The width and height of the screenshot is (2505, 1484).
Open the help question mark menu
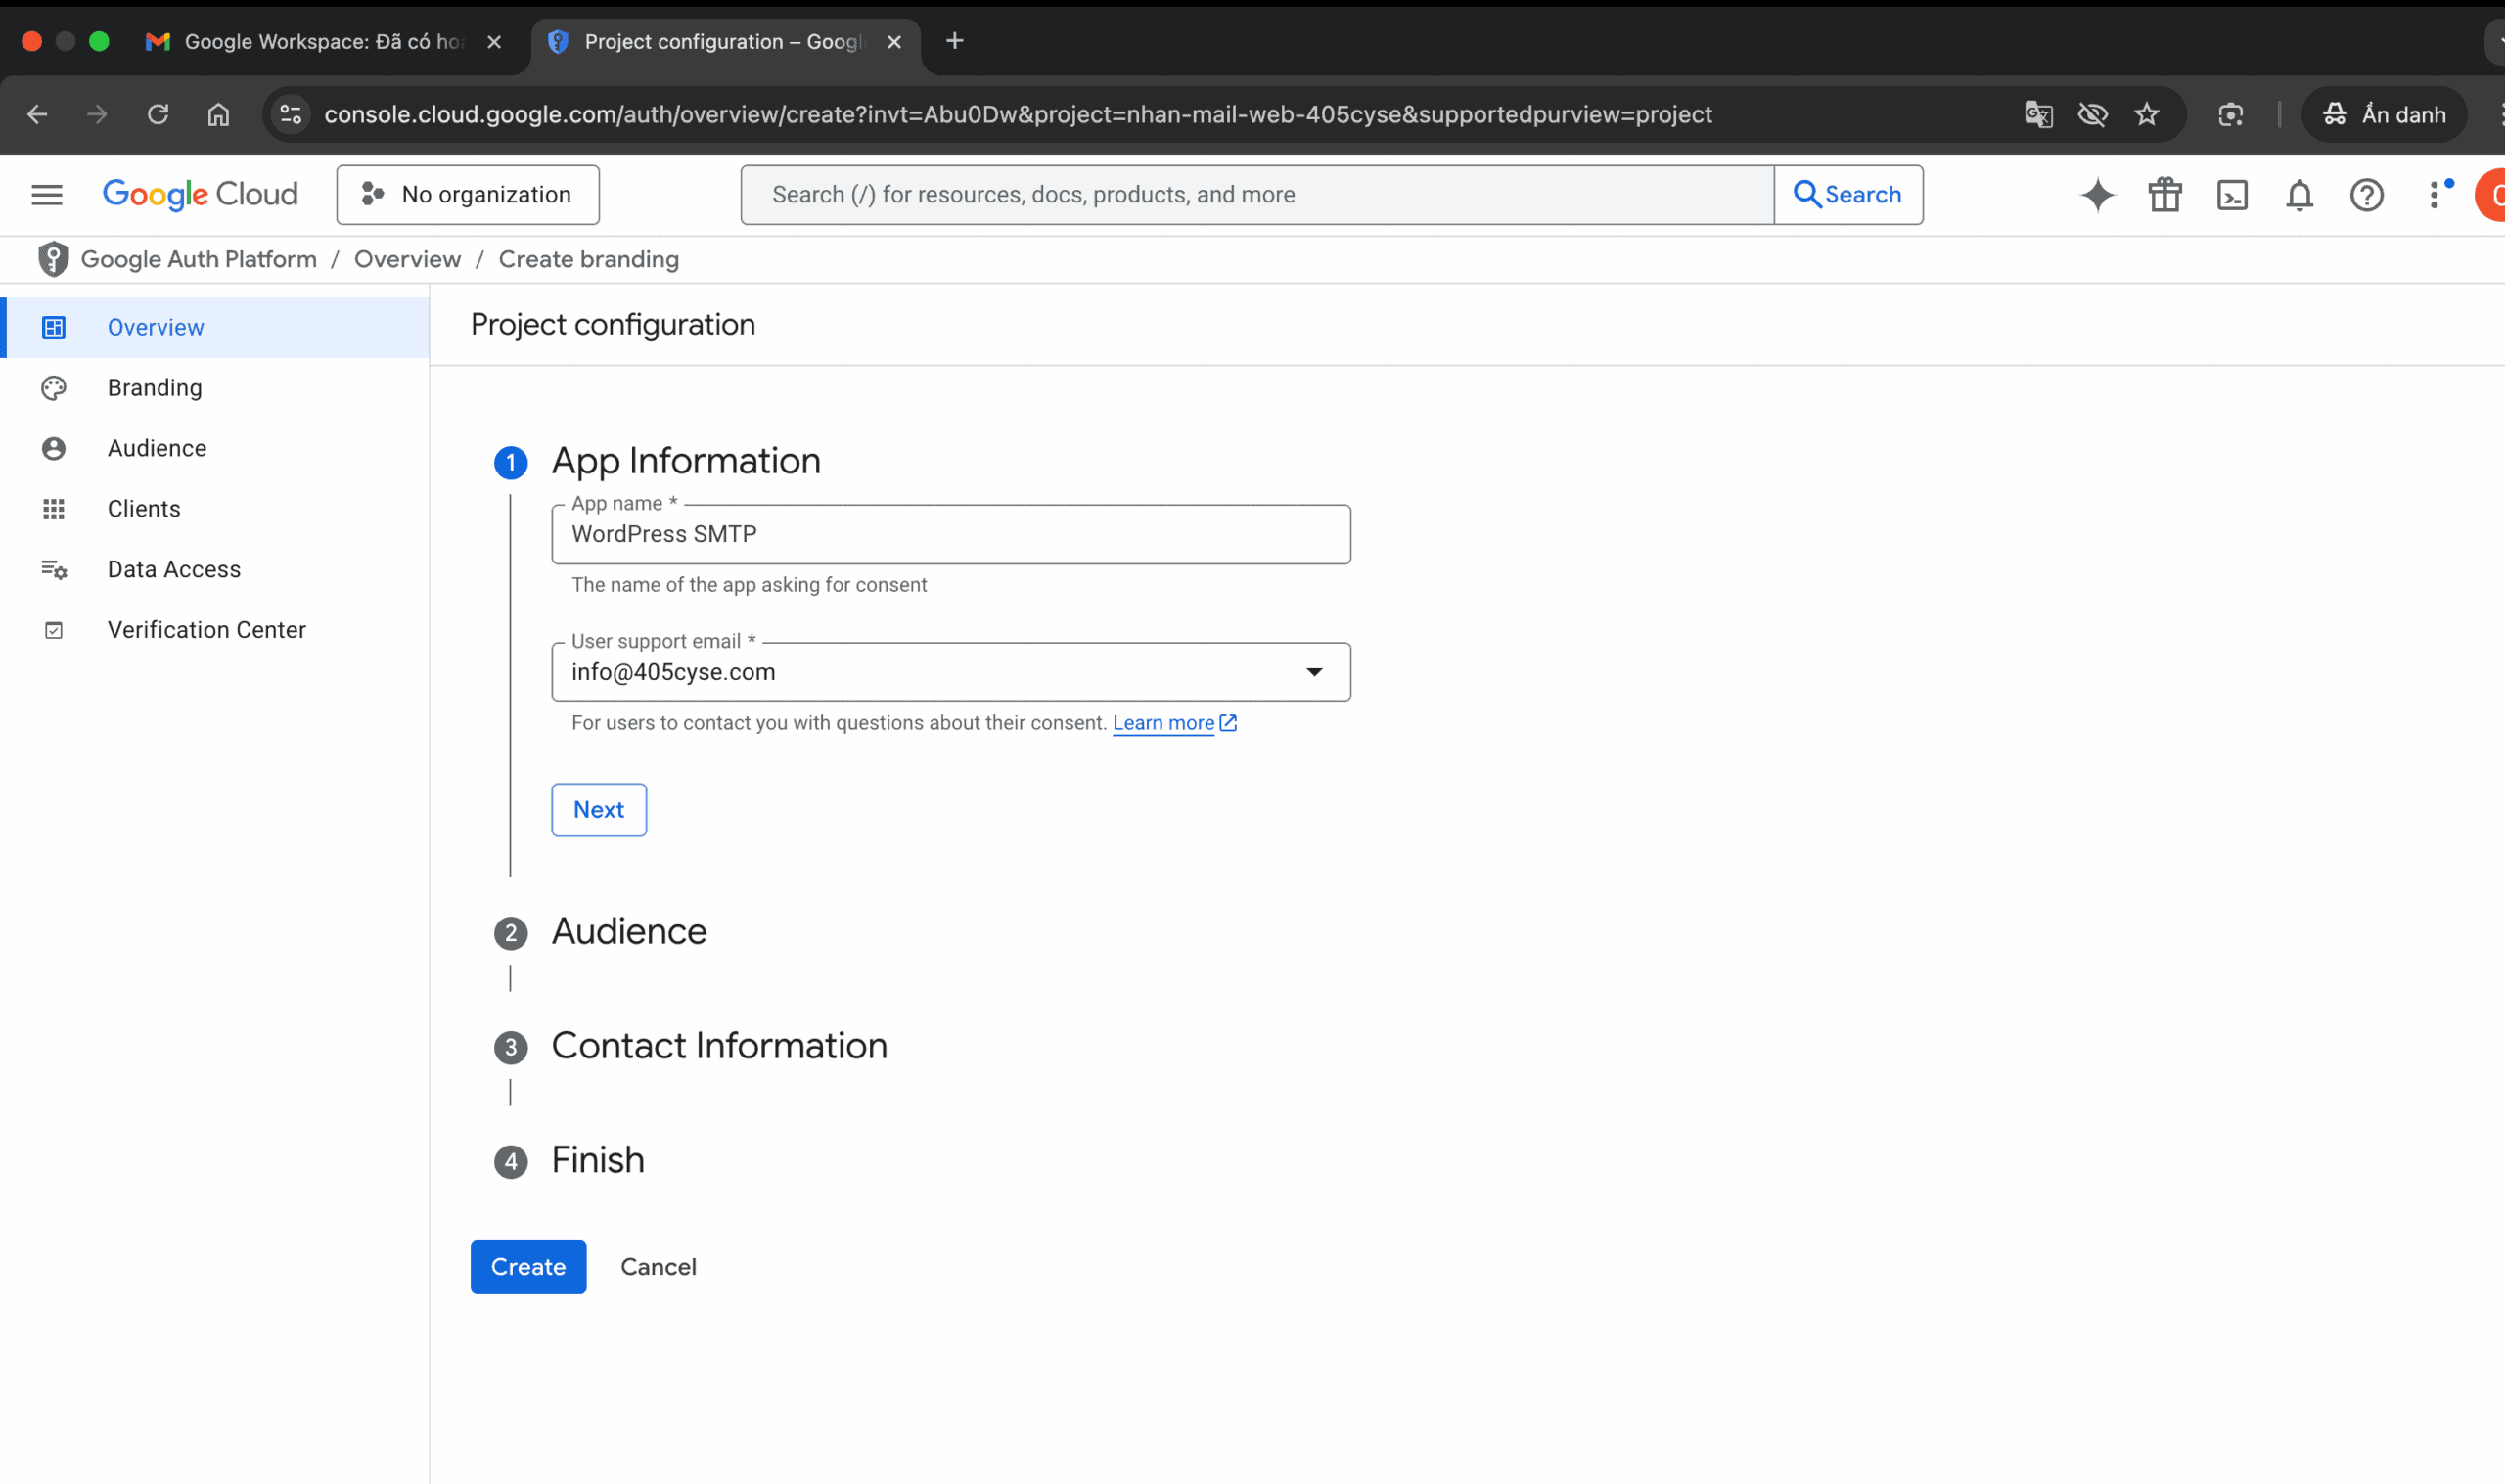click(2366, 195)
